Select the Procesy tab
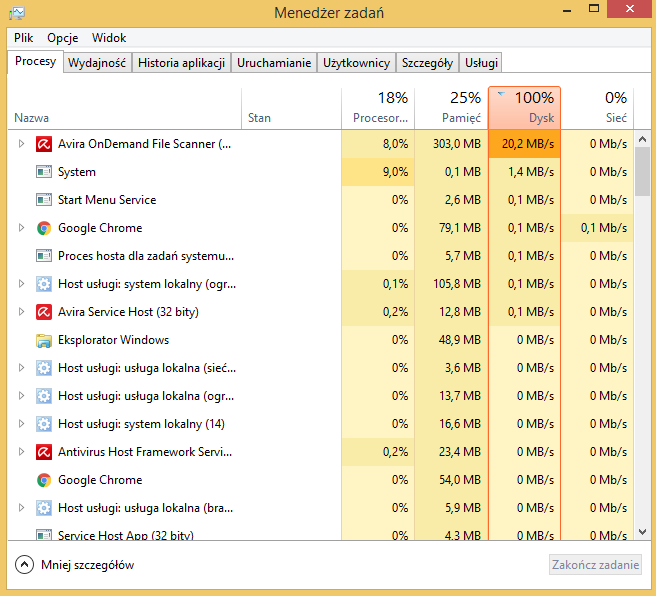The height and width of the screenshot is (596, 656). click(36, 61)
